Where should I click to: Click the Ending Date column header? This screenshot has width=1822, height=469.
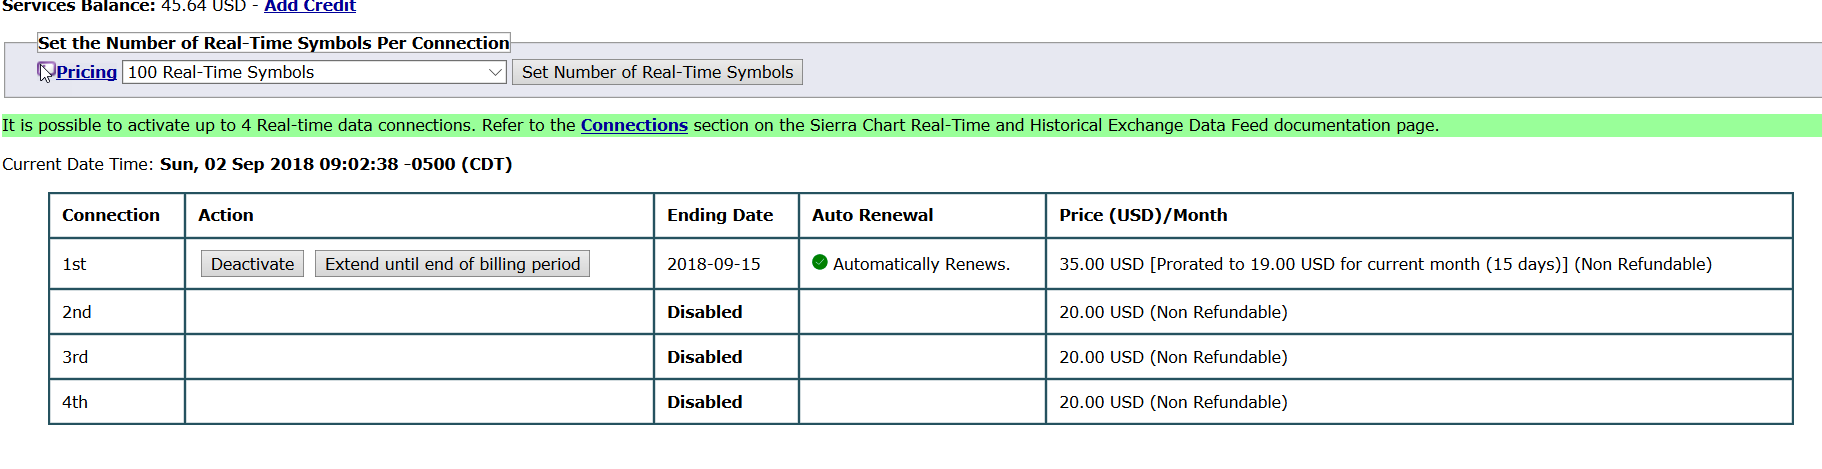point(720,215)
